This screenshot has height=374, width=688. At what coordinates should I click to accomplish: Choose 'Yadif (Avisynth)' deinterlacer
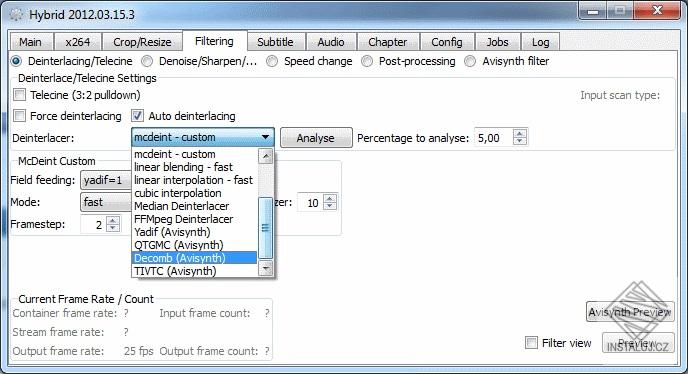[194, 232]
